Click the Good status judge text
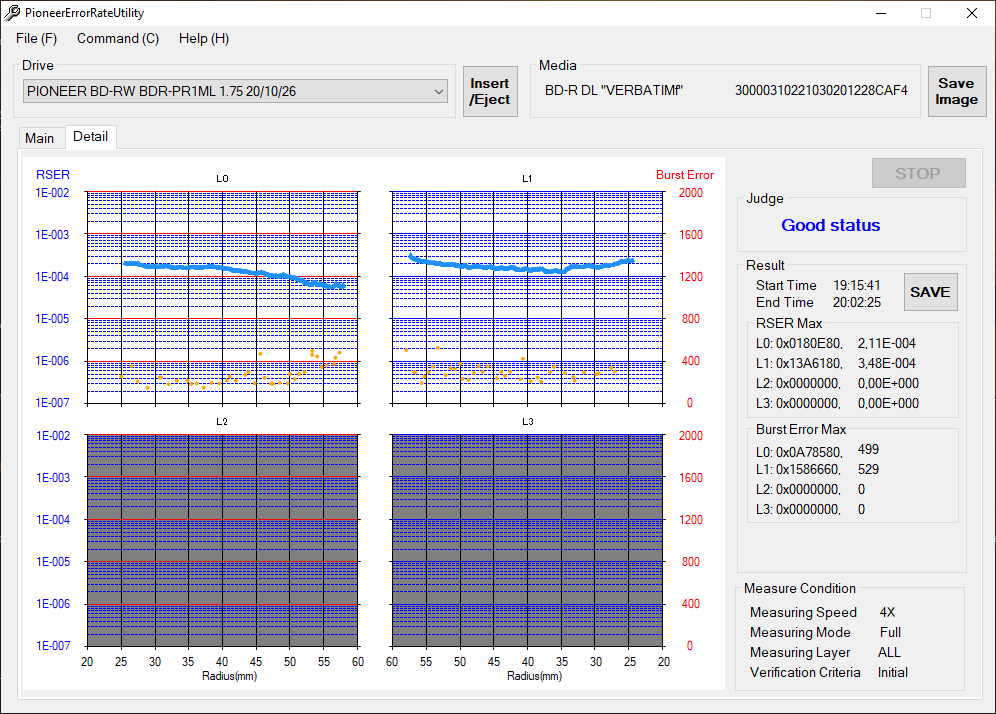The height and width of the screenshot is (714, 996). tap(830, 225)
